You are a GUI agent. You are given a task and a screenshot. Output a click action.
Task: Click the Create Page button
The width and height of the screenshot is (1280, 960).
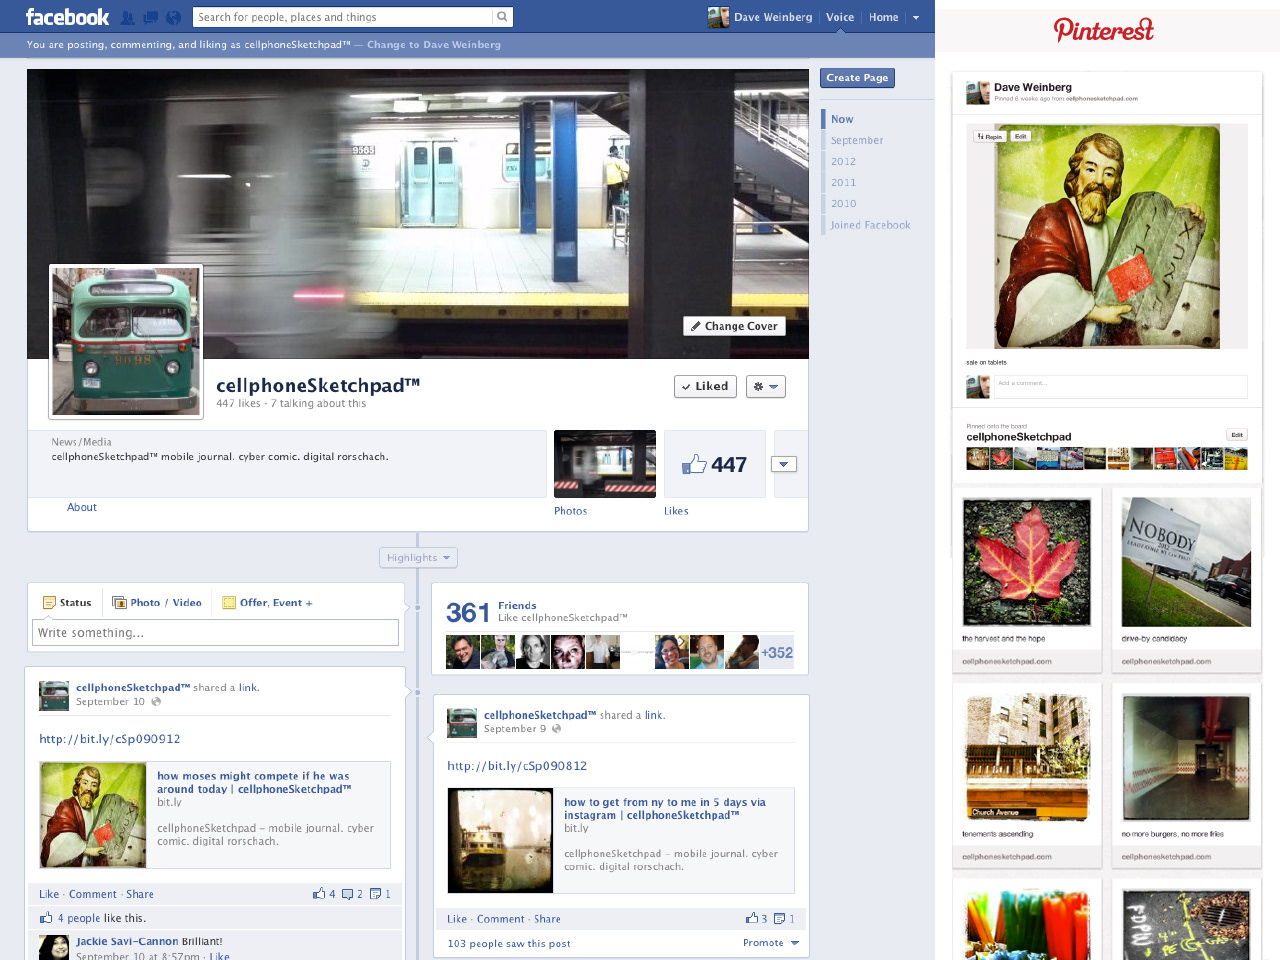click(857, 77)
